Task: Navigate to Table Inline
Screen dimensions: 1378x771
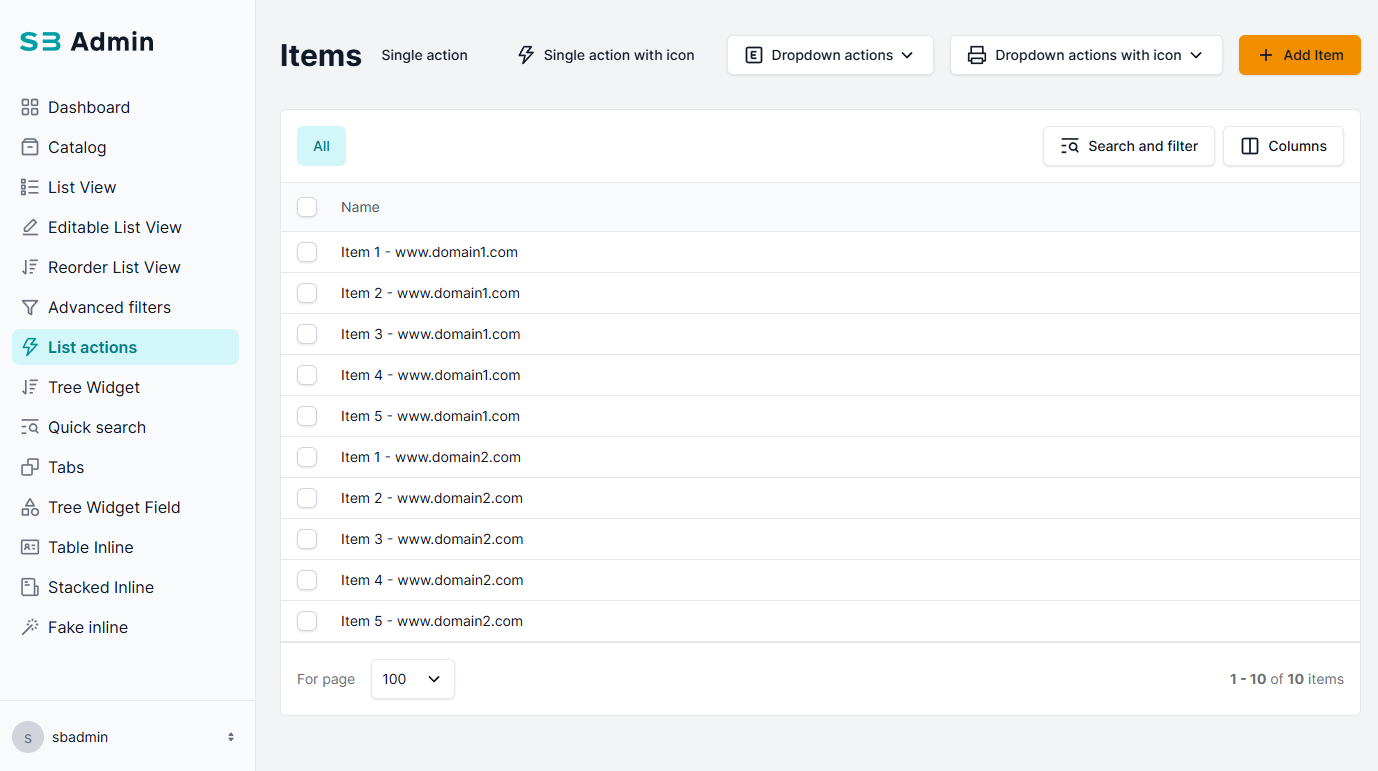Action: coord(125,547)
